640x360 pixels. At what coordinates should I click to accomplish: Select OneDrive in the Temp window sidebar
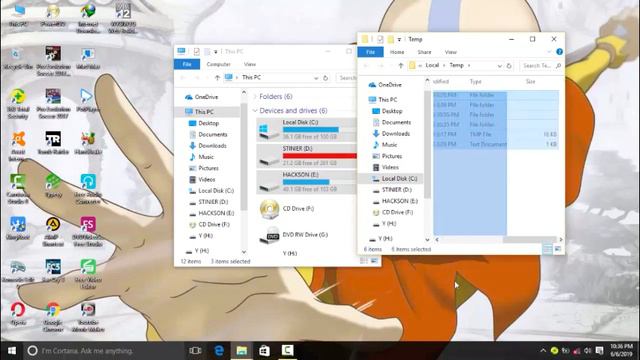(x=385, y=85)
